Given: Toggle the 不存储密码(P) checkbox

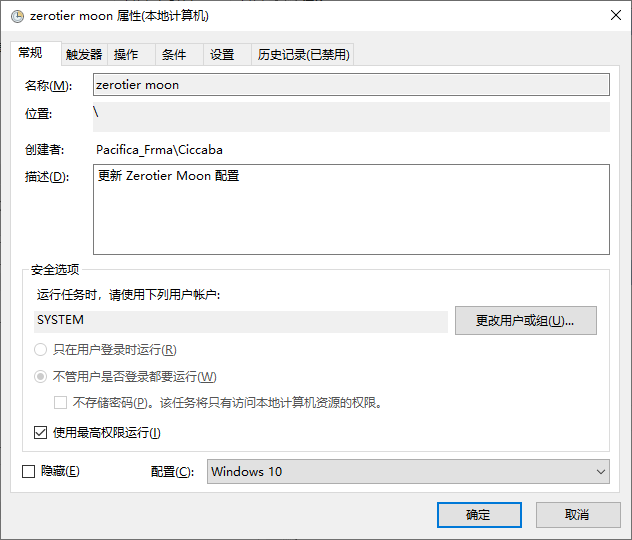Looking at the screenshot, I should point(60,402).
